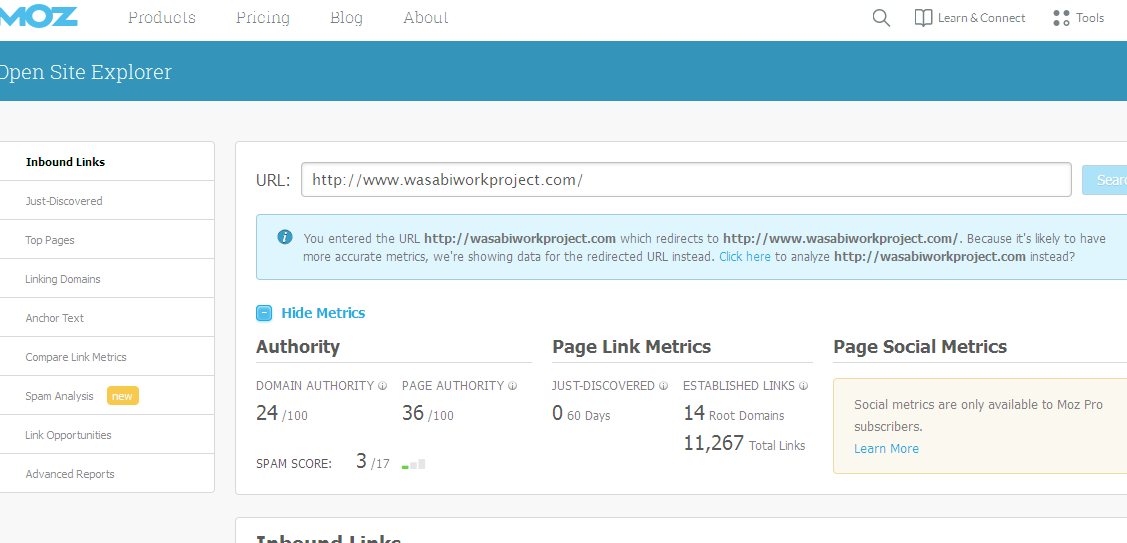1127x543 pixels.
Task: Collapse metrics using the minus box icon
Action: 264,313
